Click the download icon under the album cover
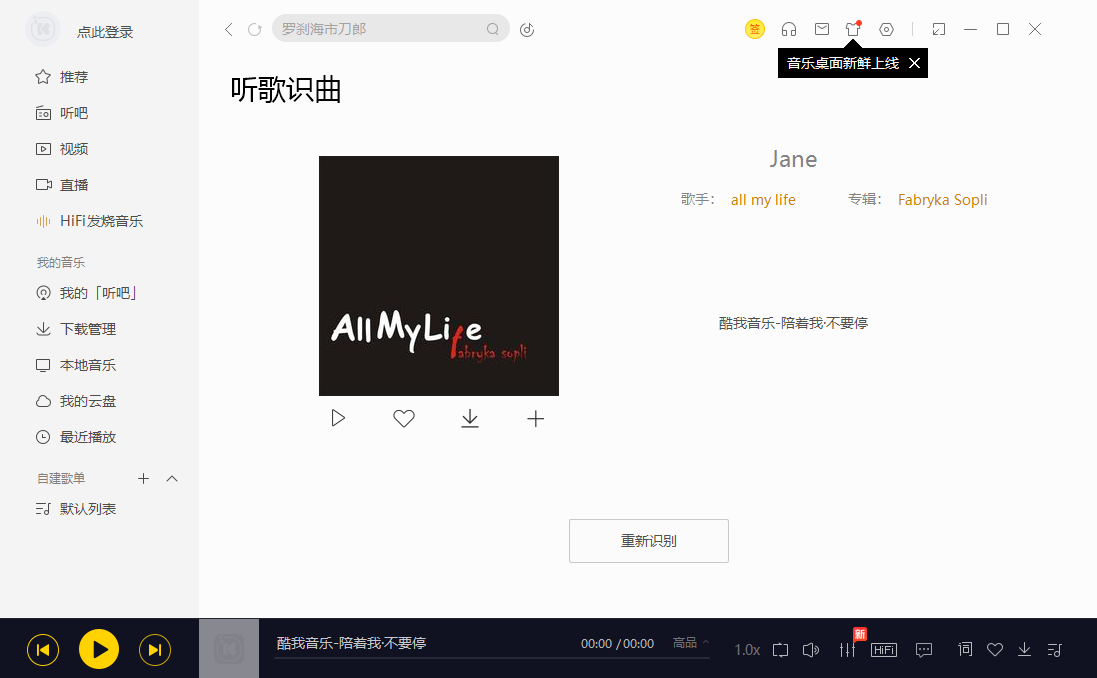The width and height of the screenshot is (1097, 678). pyautogui.click(x=470, y=419)
